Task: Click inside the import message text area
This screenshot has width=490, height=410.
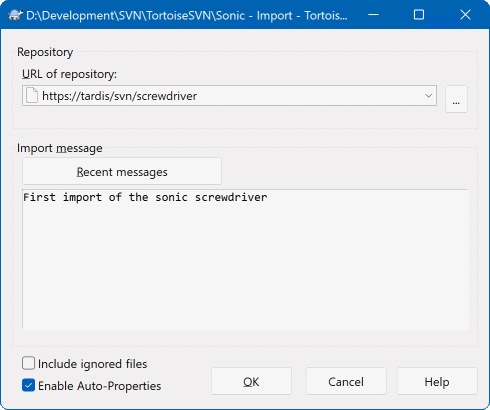Action: point(245,259)
